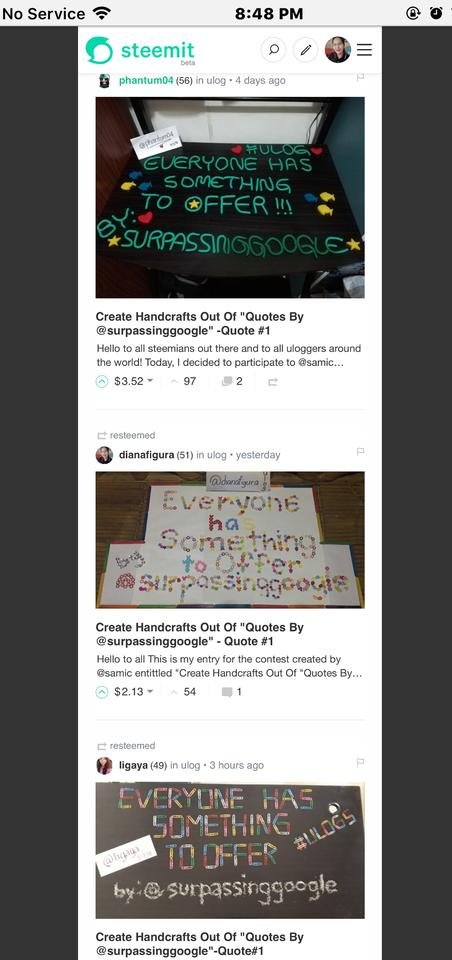Viewport: 452px width, 960px height.
Task: Flag ligaya's post
Action: pyautogui.click(x=361, y=762)
